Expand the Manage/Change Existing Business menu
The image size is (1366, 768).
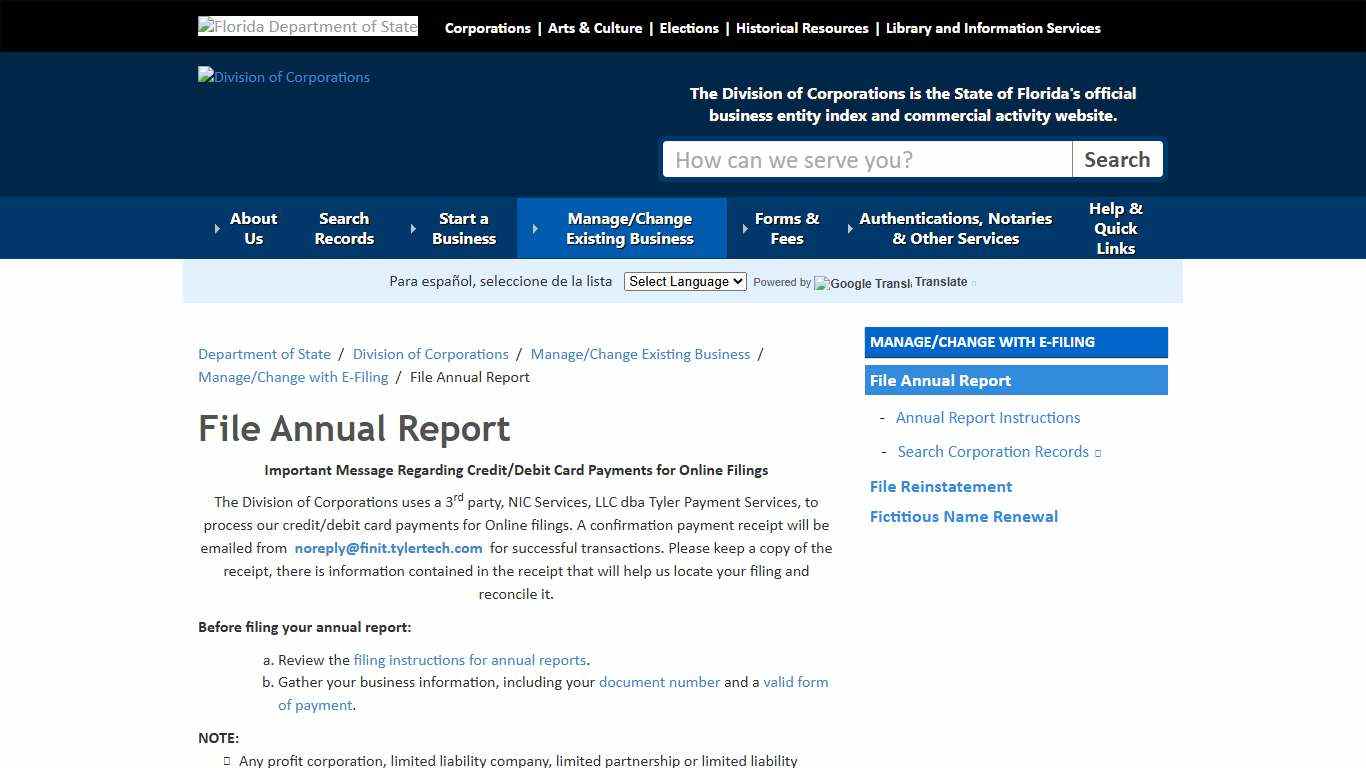tap(630, 228)
